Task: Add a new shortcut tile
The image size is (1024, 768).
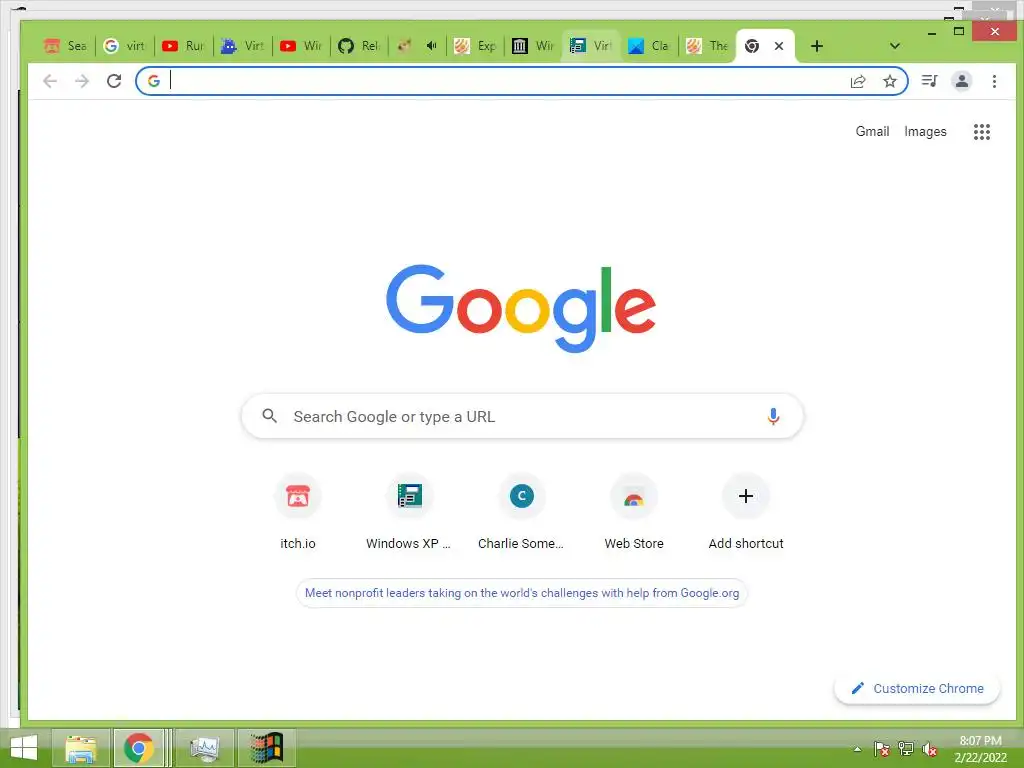Action: [x=746, y=512]
